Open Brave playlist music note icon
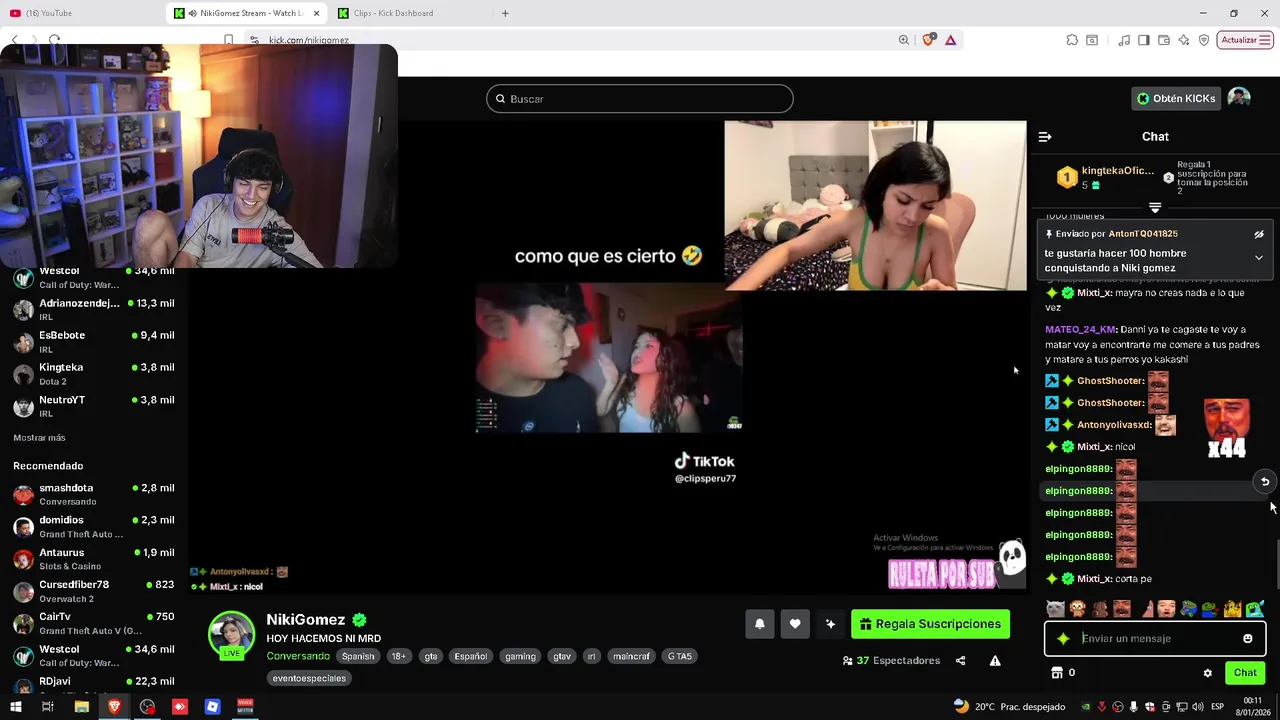The height and width of the screenshot is (720, 1280). click(1125, 40)
